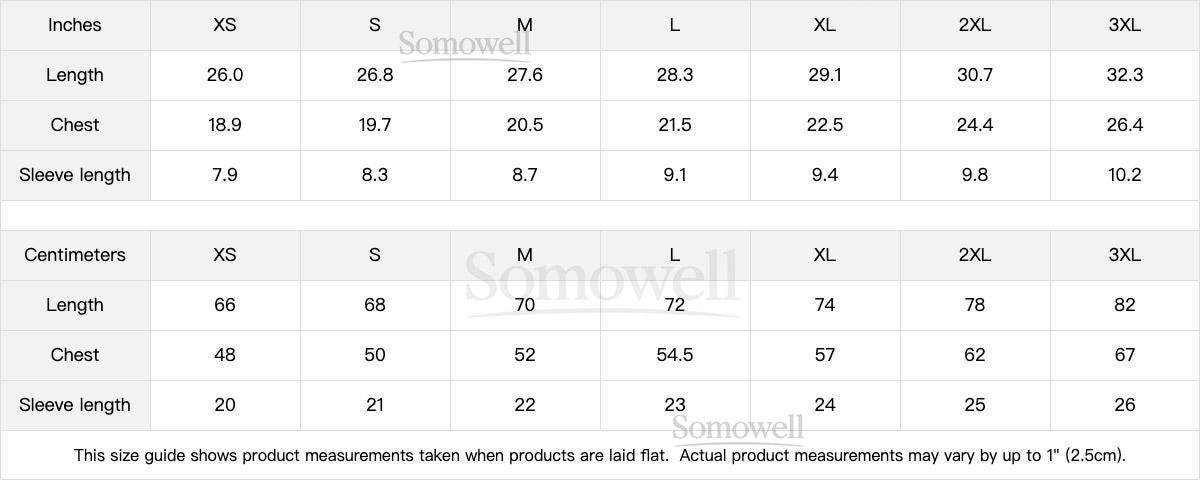
Task: Click the size guide disclaimer note text
Action: tap(600, 456)
